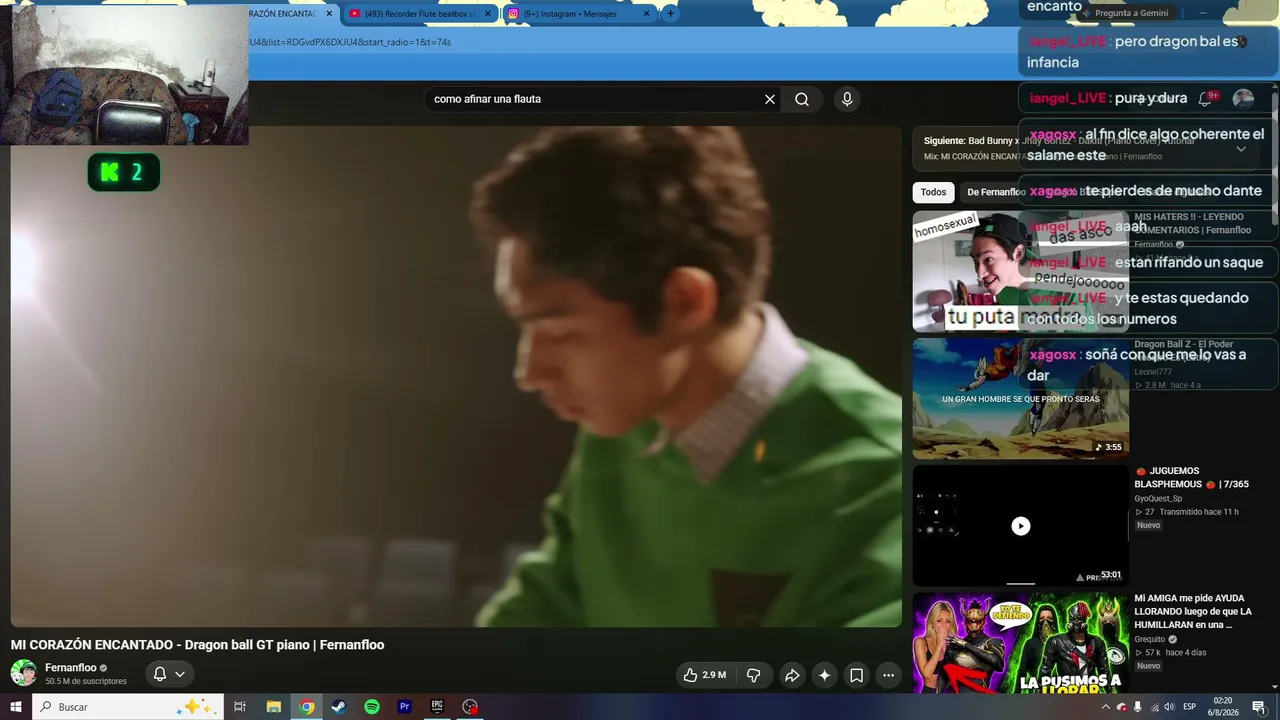Image resolution: width=1280 pixels, height=720 pixels.
Task: Open JUGUEMOS BLASPHEMOUS video title
Action: [x=1191, y=478]
